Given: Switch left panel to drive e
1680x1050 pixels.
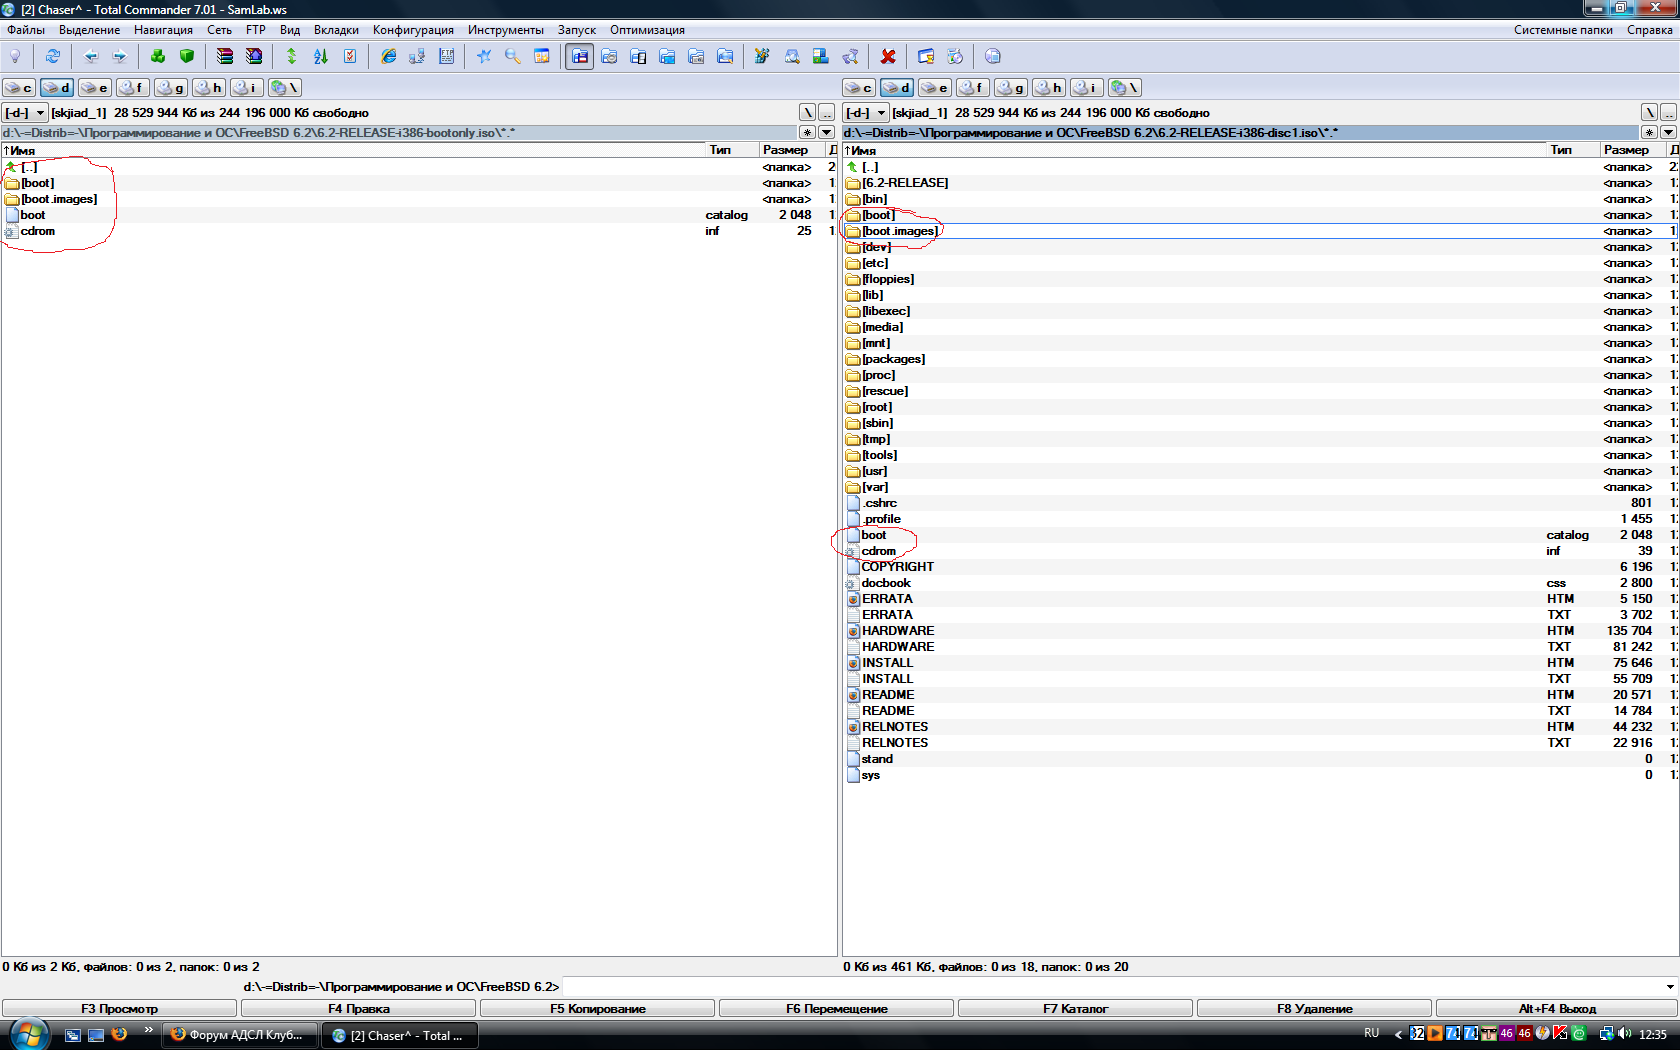Looking at the screenshot, I should (95, 88).
